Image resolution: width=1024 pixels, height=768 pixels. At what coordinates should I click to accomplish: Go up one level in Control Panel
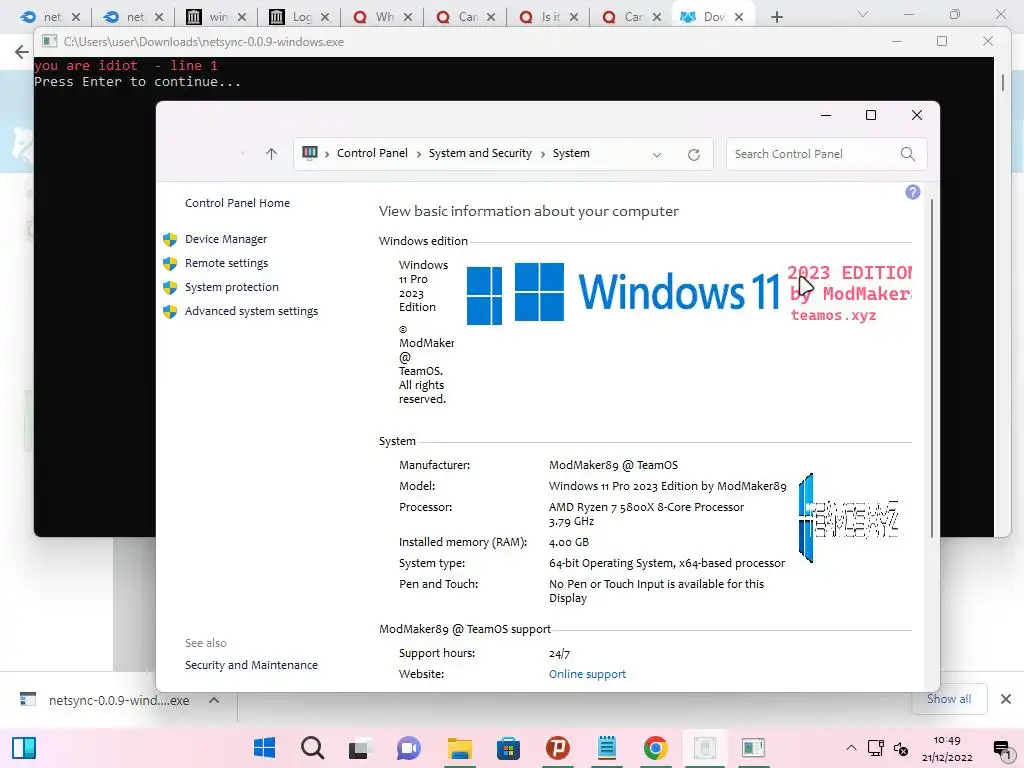coord(272,154)
